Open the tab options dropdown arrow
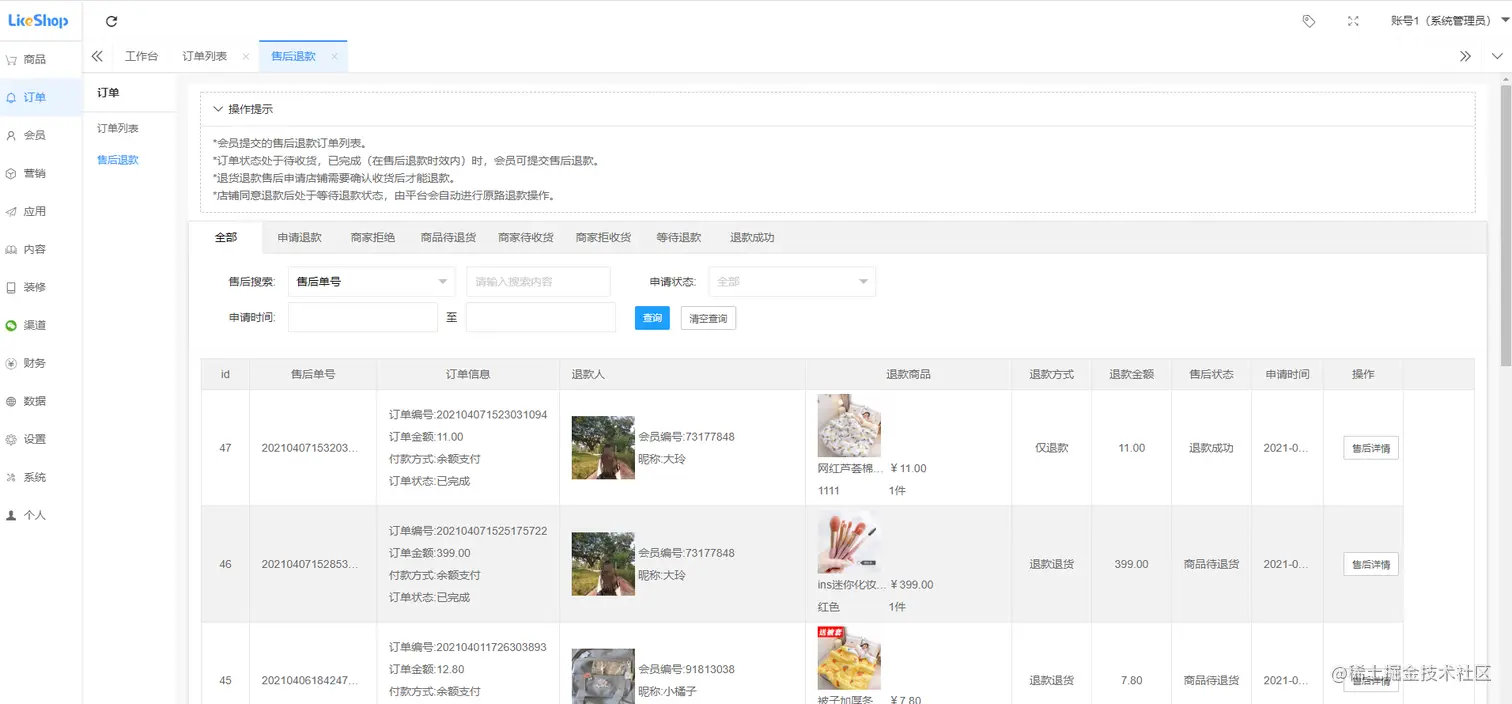 pos(1497,56)
